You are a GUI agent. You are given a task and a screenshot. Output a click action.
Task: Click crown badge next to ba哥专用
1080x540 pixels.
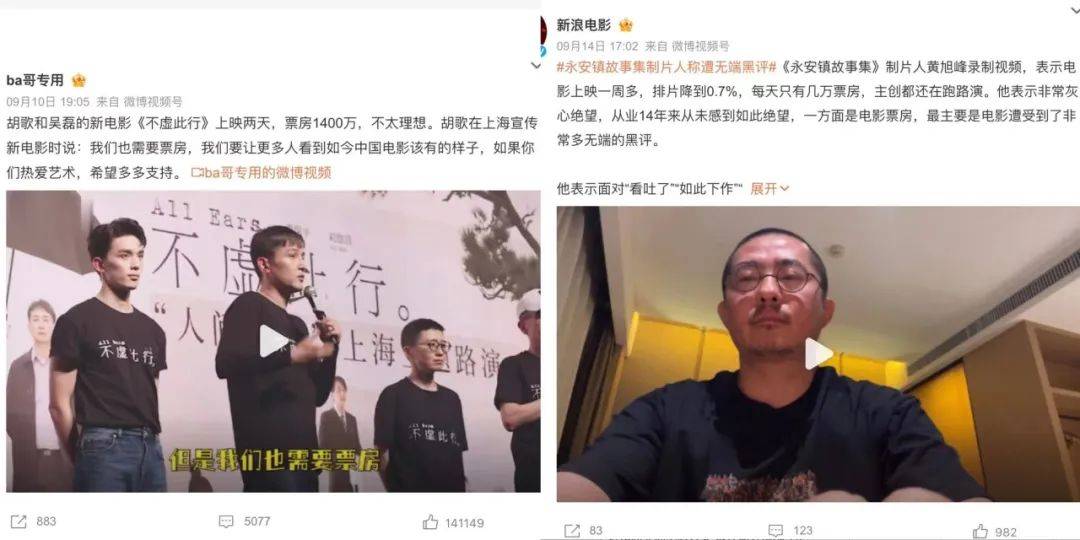(79, 80)
